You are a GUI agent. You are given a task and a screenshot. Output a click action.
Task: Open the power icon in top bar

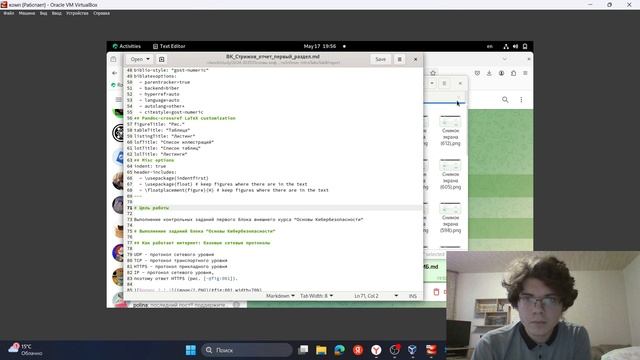525,47
